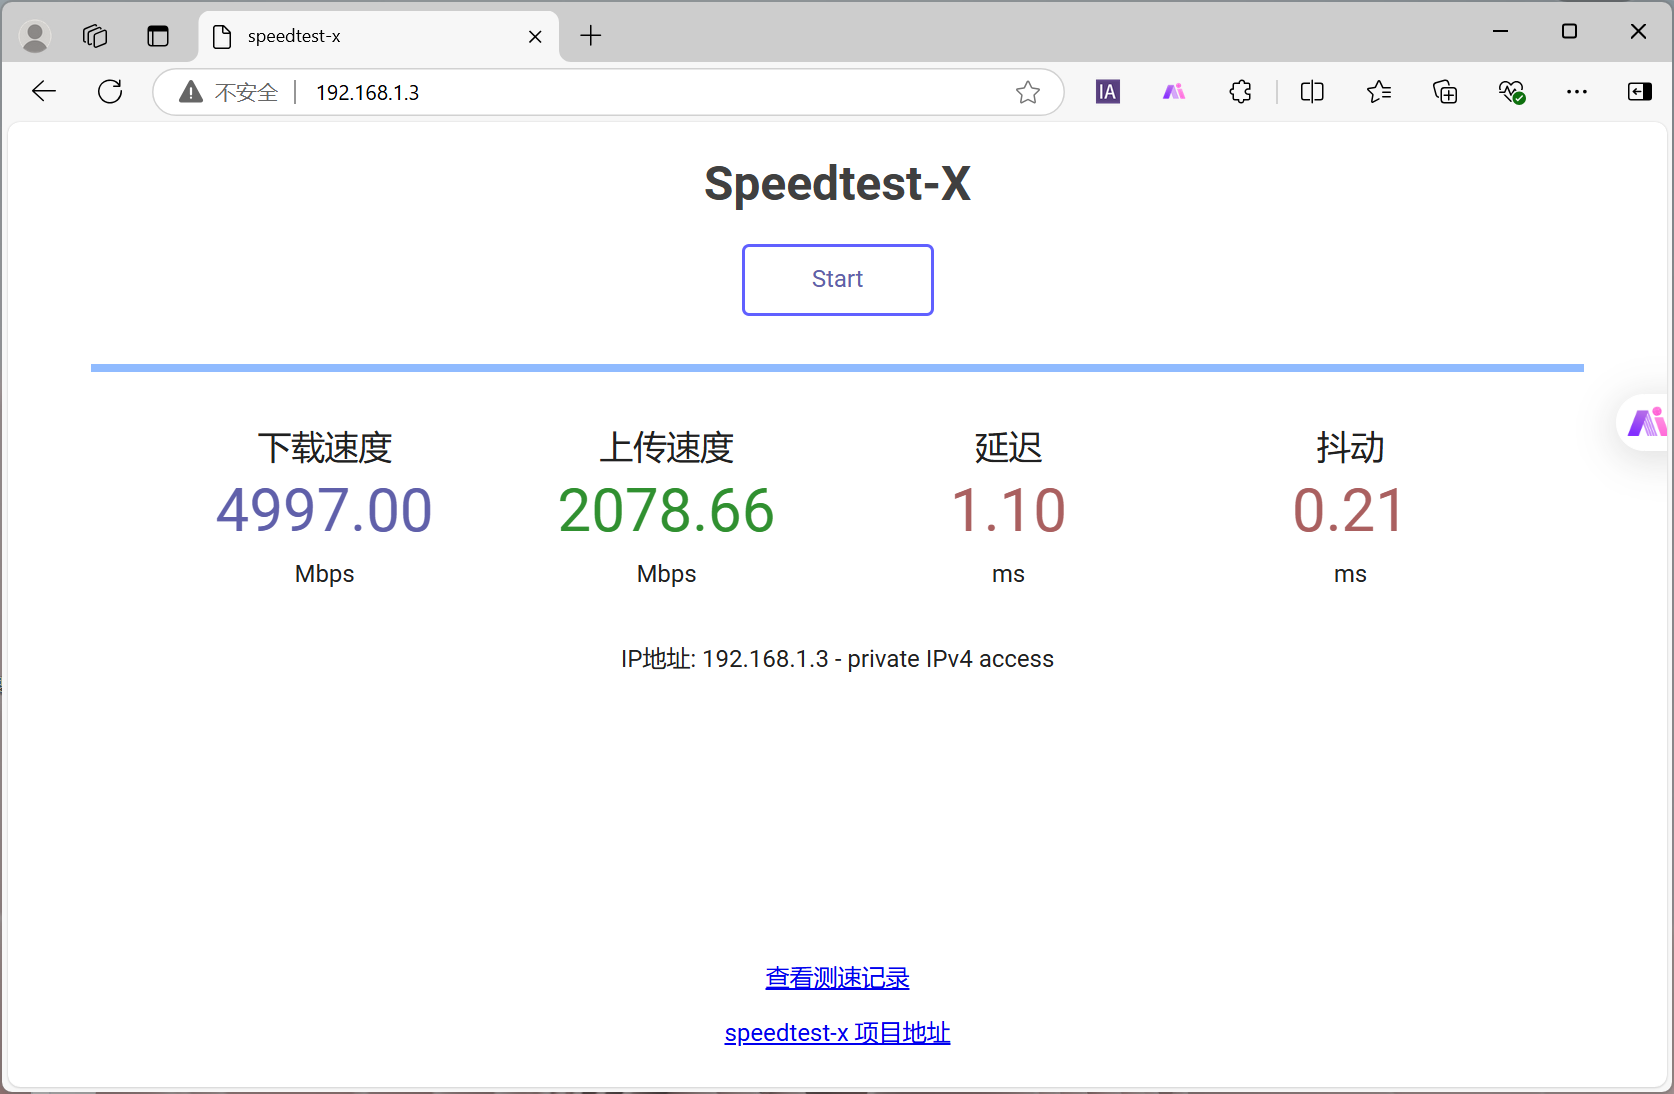The height and width of the screenshot is (1094, 1674).
Task: Click the 抖动 label
Action: click(1350, 447)
